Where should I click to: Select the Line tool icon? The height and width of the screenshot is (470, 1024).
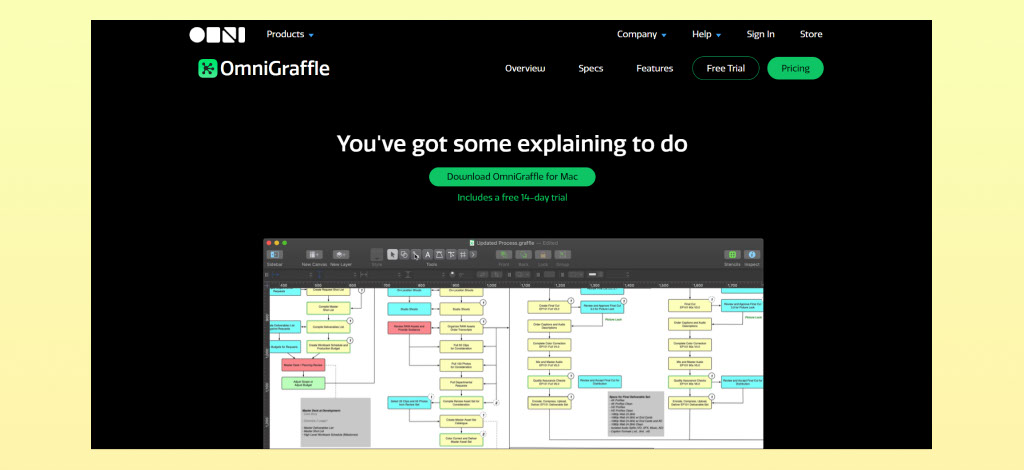click(416, 255)
